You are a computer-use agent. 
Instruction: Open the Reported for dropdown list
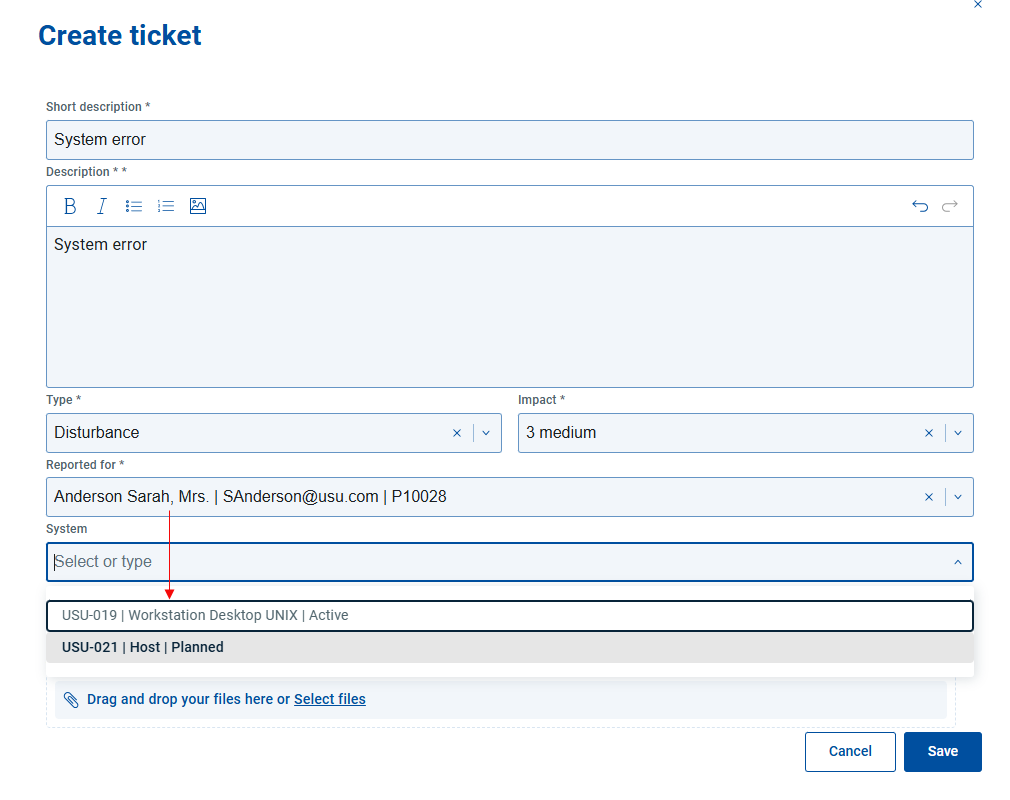[958, 497]
